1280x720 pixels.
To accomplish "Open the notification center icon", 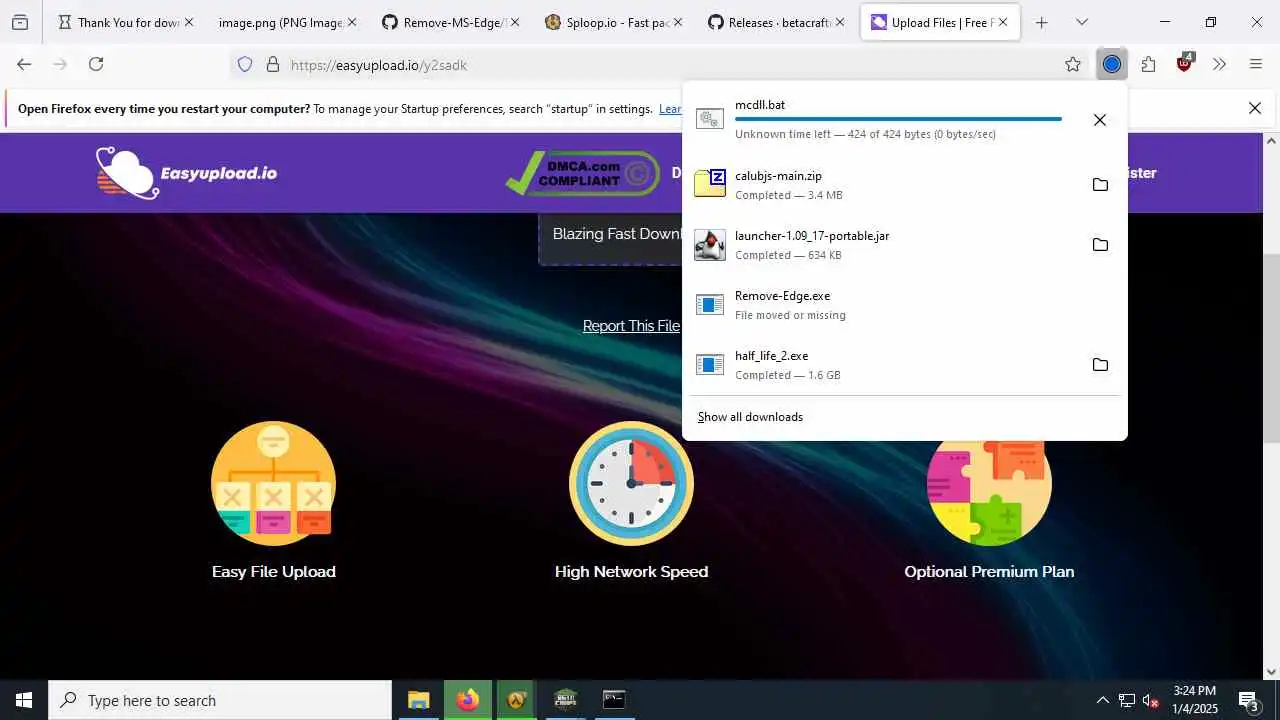I will point(1248,700).
